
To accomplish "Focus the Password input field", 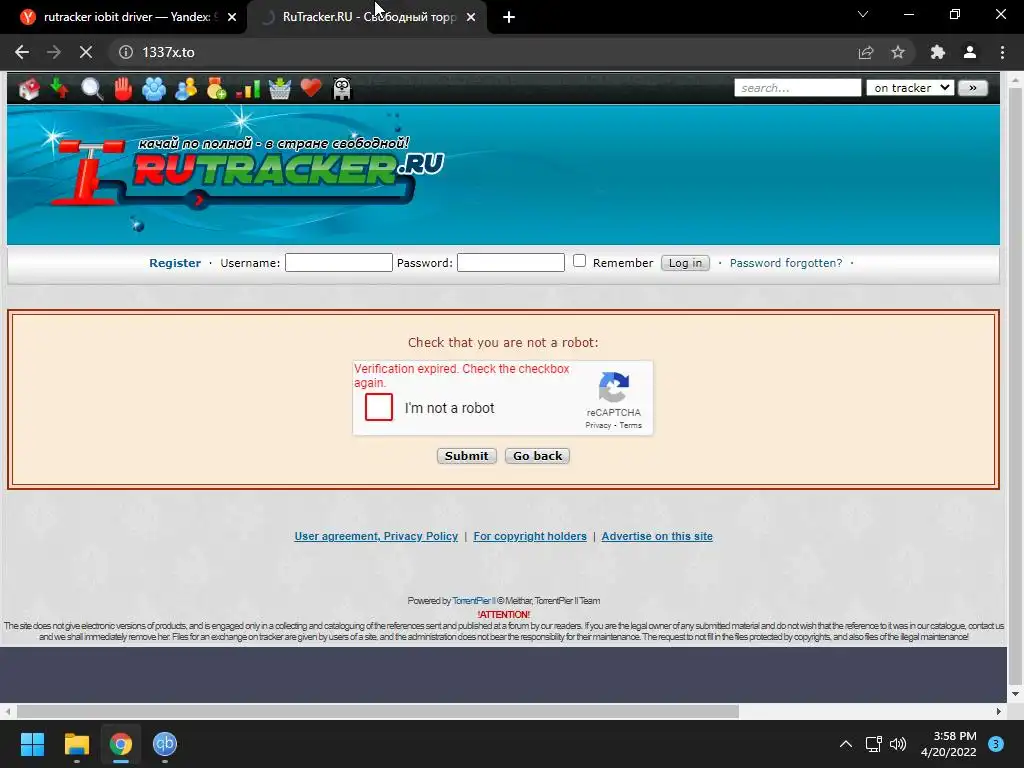I will click(511, 263).
